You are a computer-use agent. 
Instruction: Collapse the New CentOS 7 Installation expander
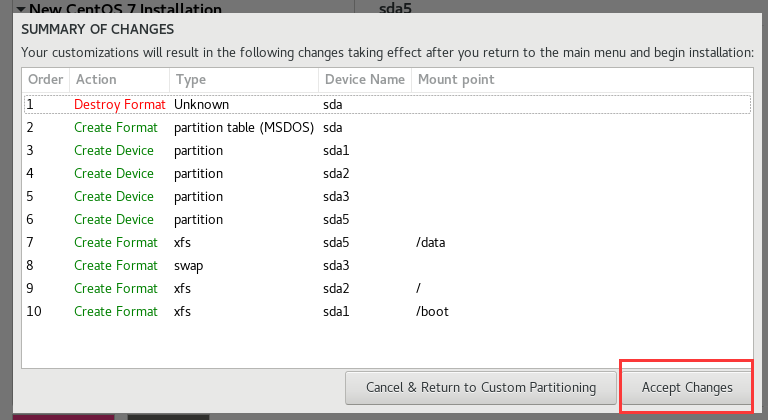[21, 7]
